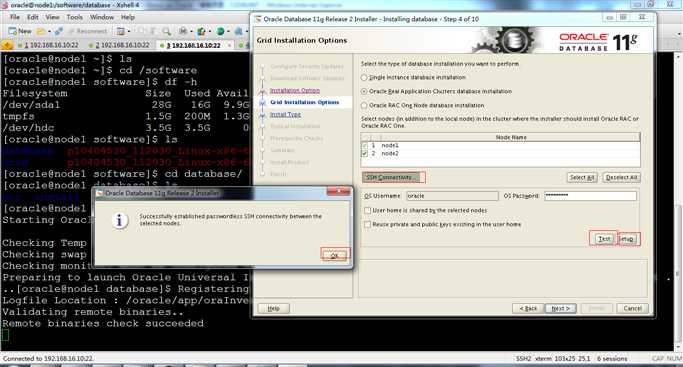
Task: Click the SSH2 status bar entry
Action: [523, 359]
